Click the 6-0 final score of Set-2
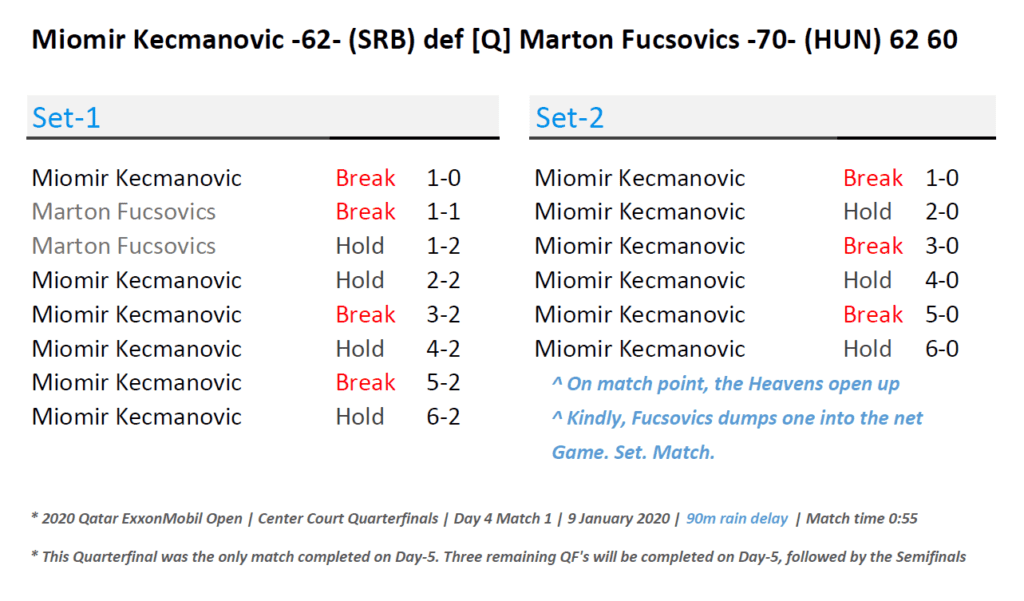This screenshot has height=601, width=1024. click(x=941, y=348)
